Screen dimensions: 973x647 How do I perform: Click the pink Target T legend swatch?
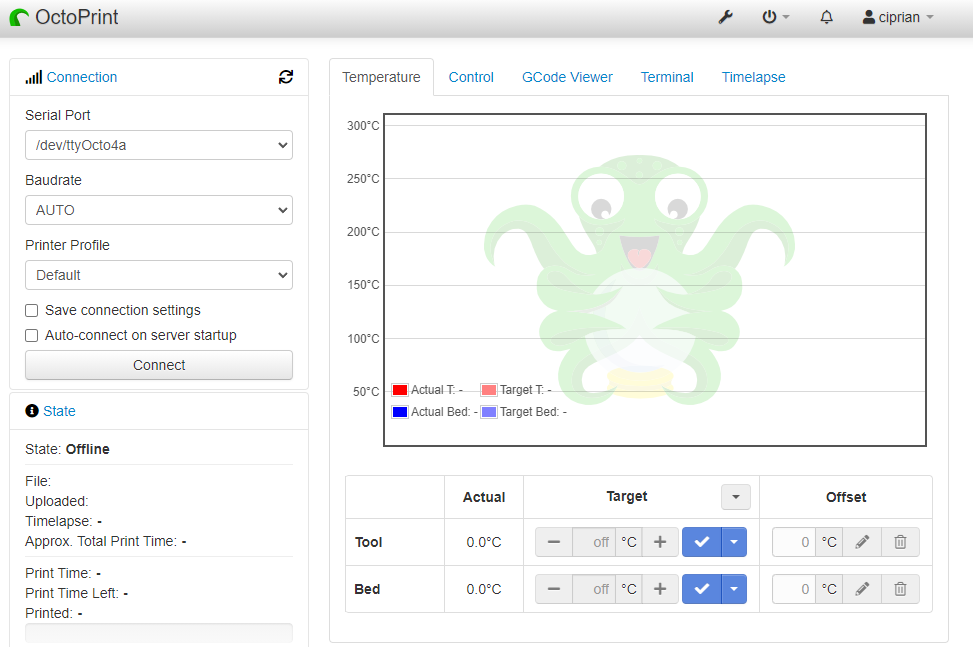489,390
